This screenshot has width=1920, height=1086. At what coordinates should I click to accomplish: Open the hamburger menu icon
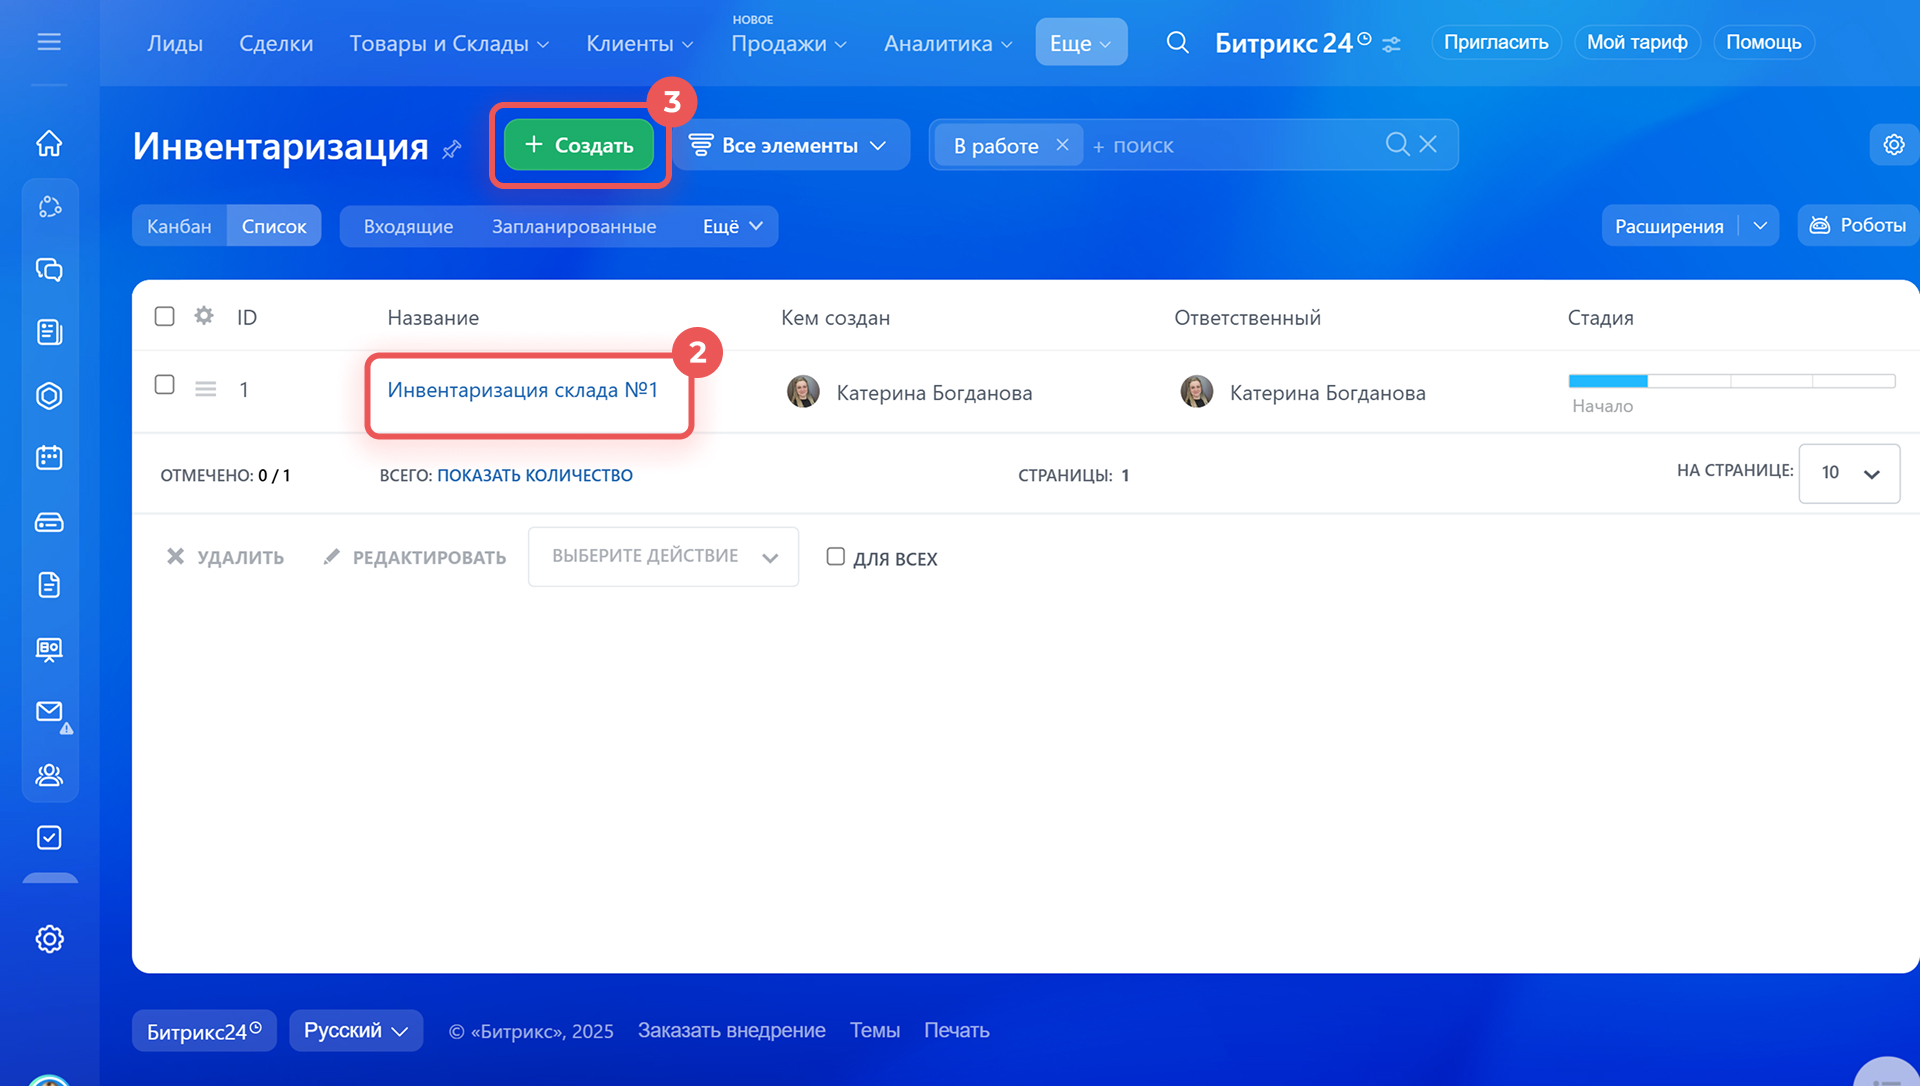point(49,42)
